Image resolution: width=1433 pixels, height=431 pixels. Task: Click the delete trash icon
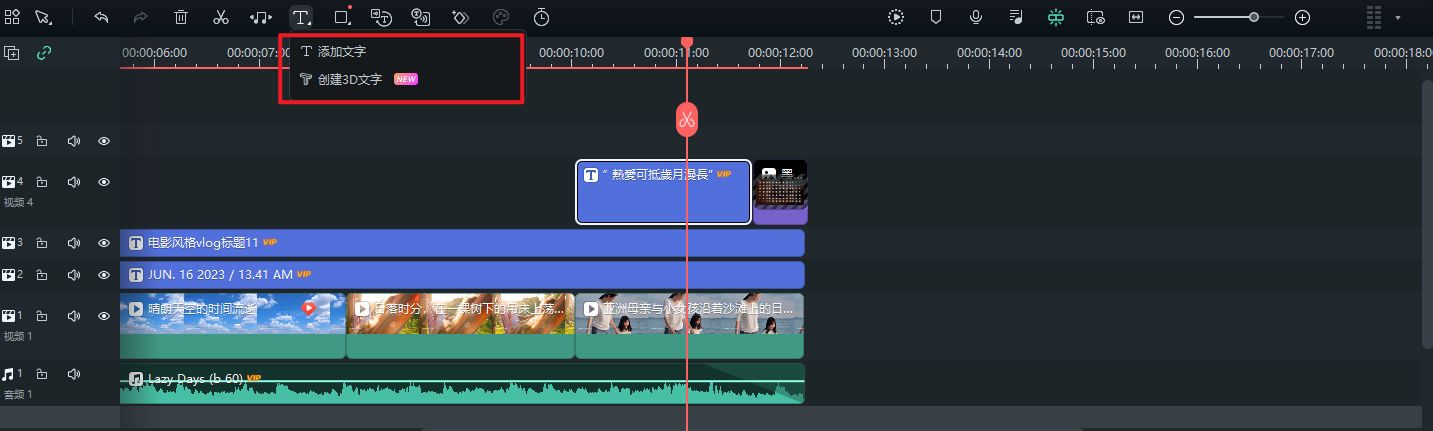(x=181, y=17)
